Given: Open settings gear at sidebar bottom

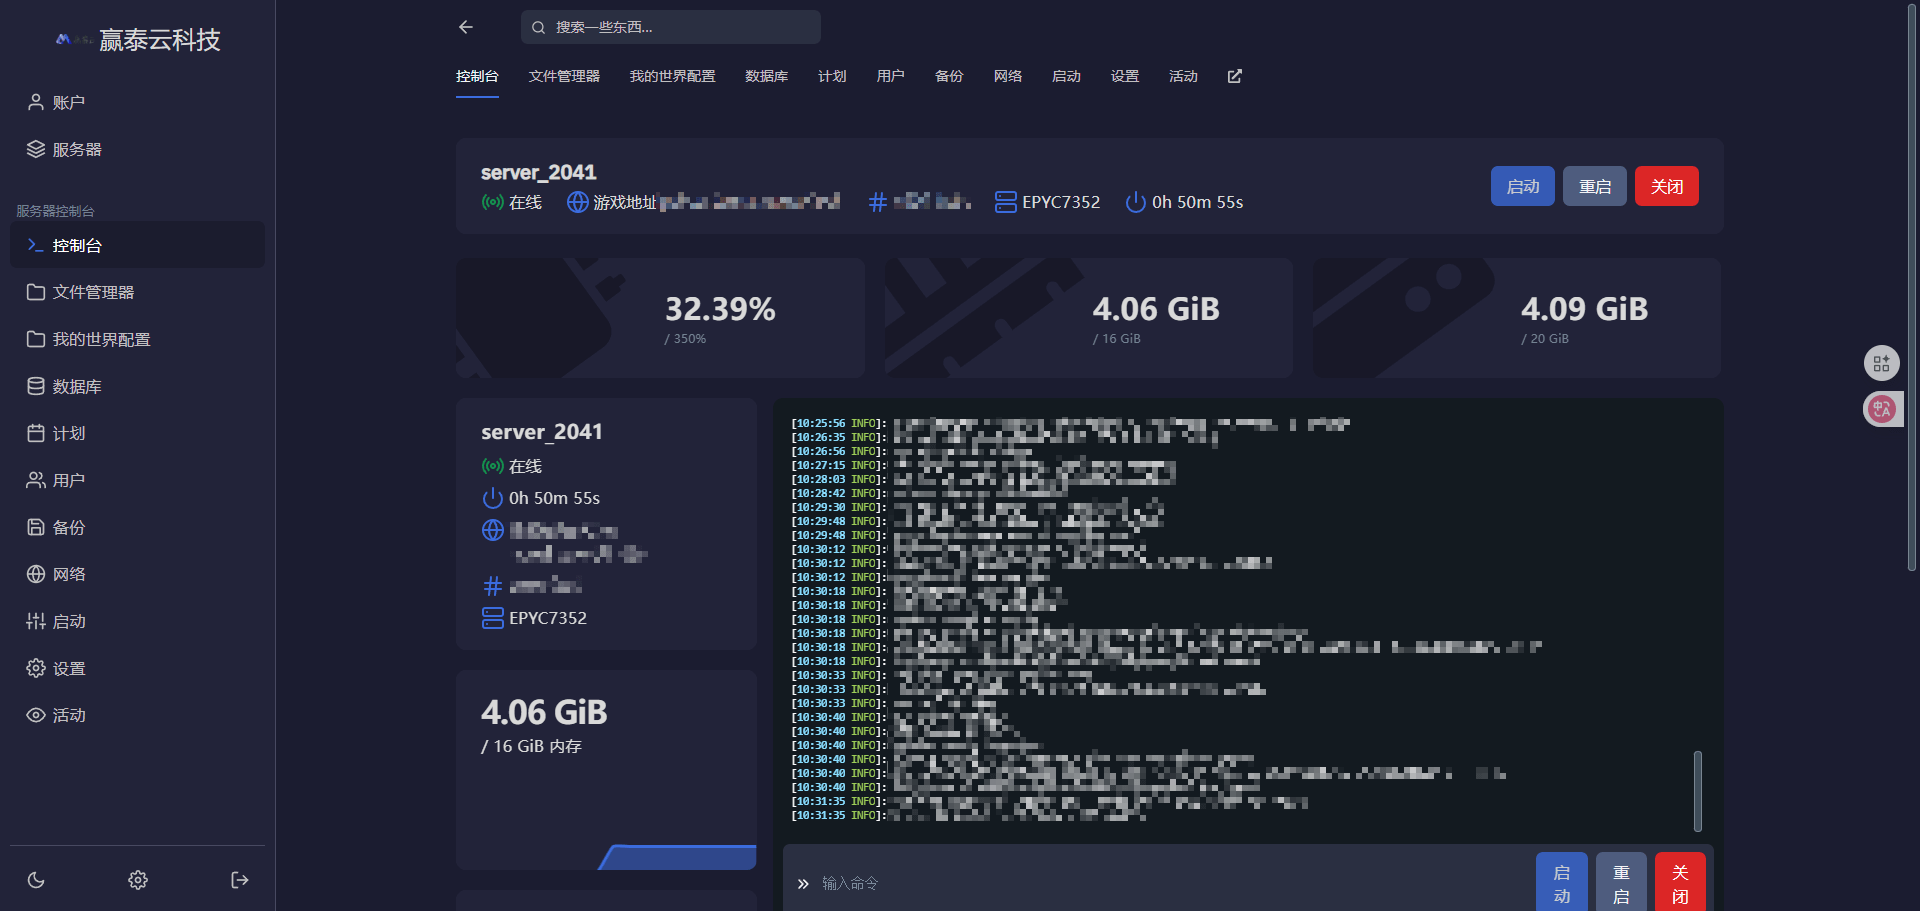Looking at the screenshot, I should pyautogui.click(x=138, y=880).
